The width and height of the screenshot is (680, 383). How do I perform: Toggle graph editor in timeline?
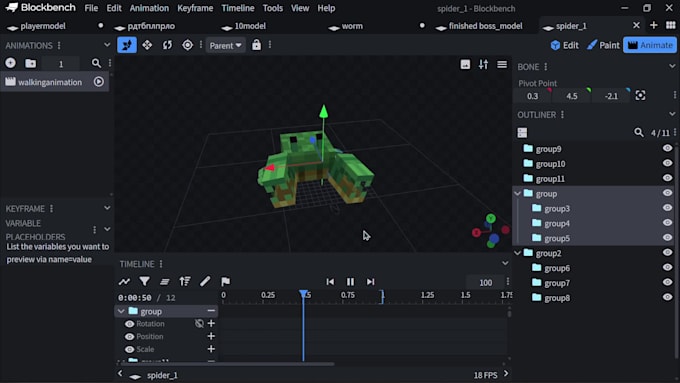tap(124, 282)
